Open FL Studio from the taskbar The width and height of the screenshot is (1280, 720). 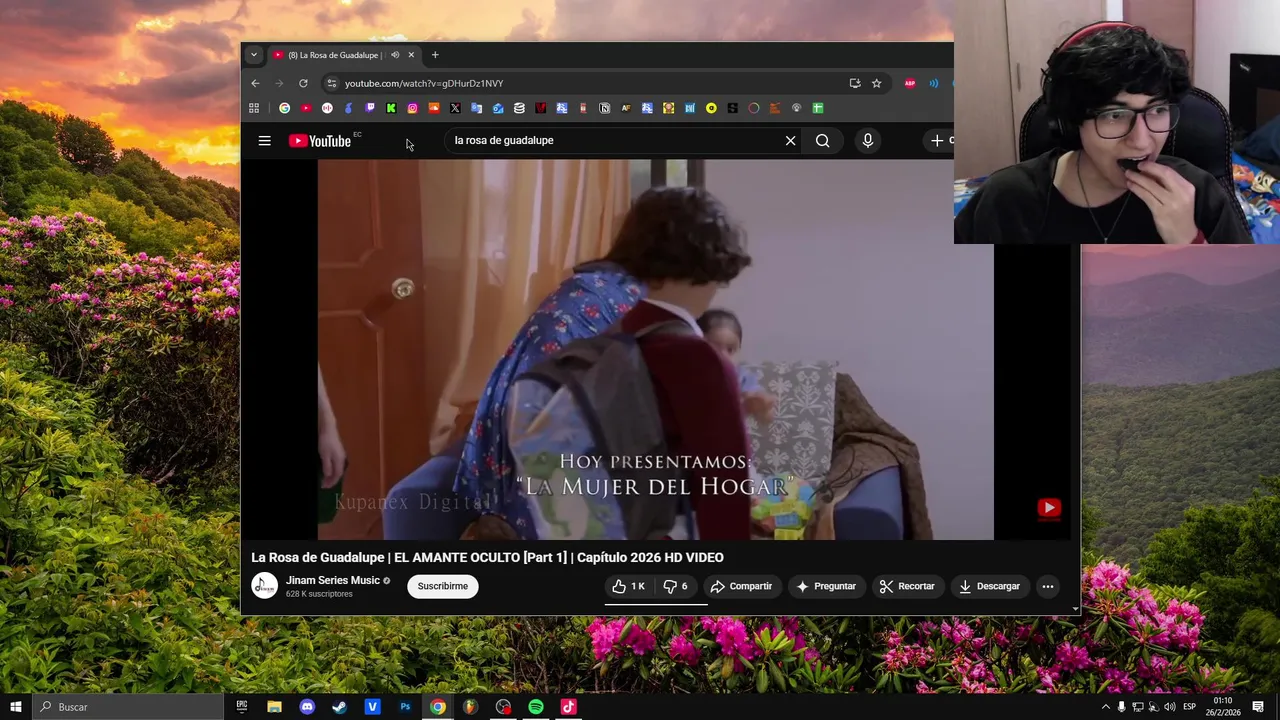point(470,707)
